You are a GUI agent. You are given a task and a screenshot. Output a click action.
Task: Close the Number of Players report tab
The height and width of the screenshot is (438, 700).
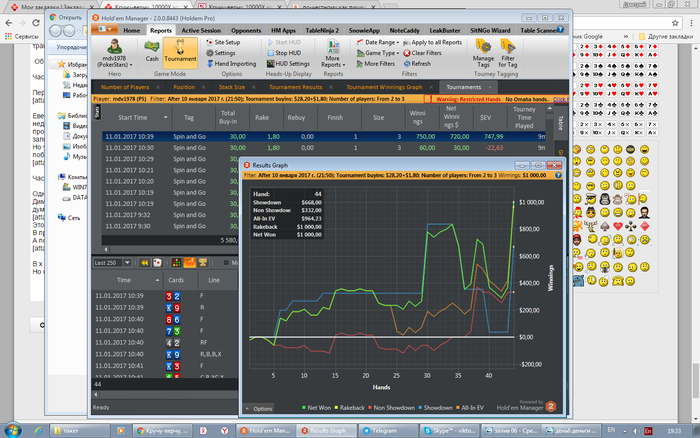point(158,87)
